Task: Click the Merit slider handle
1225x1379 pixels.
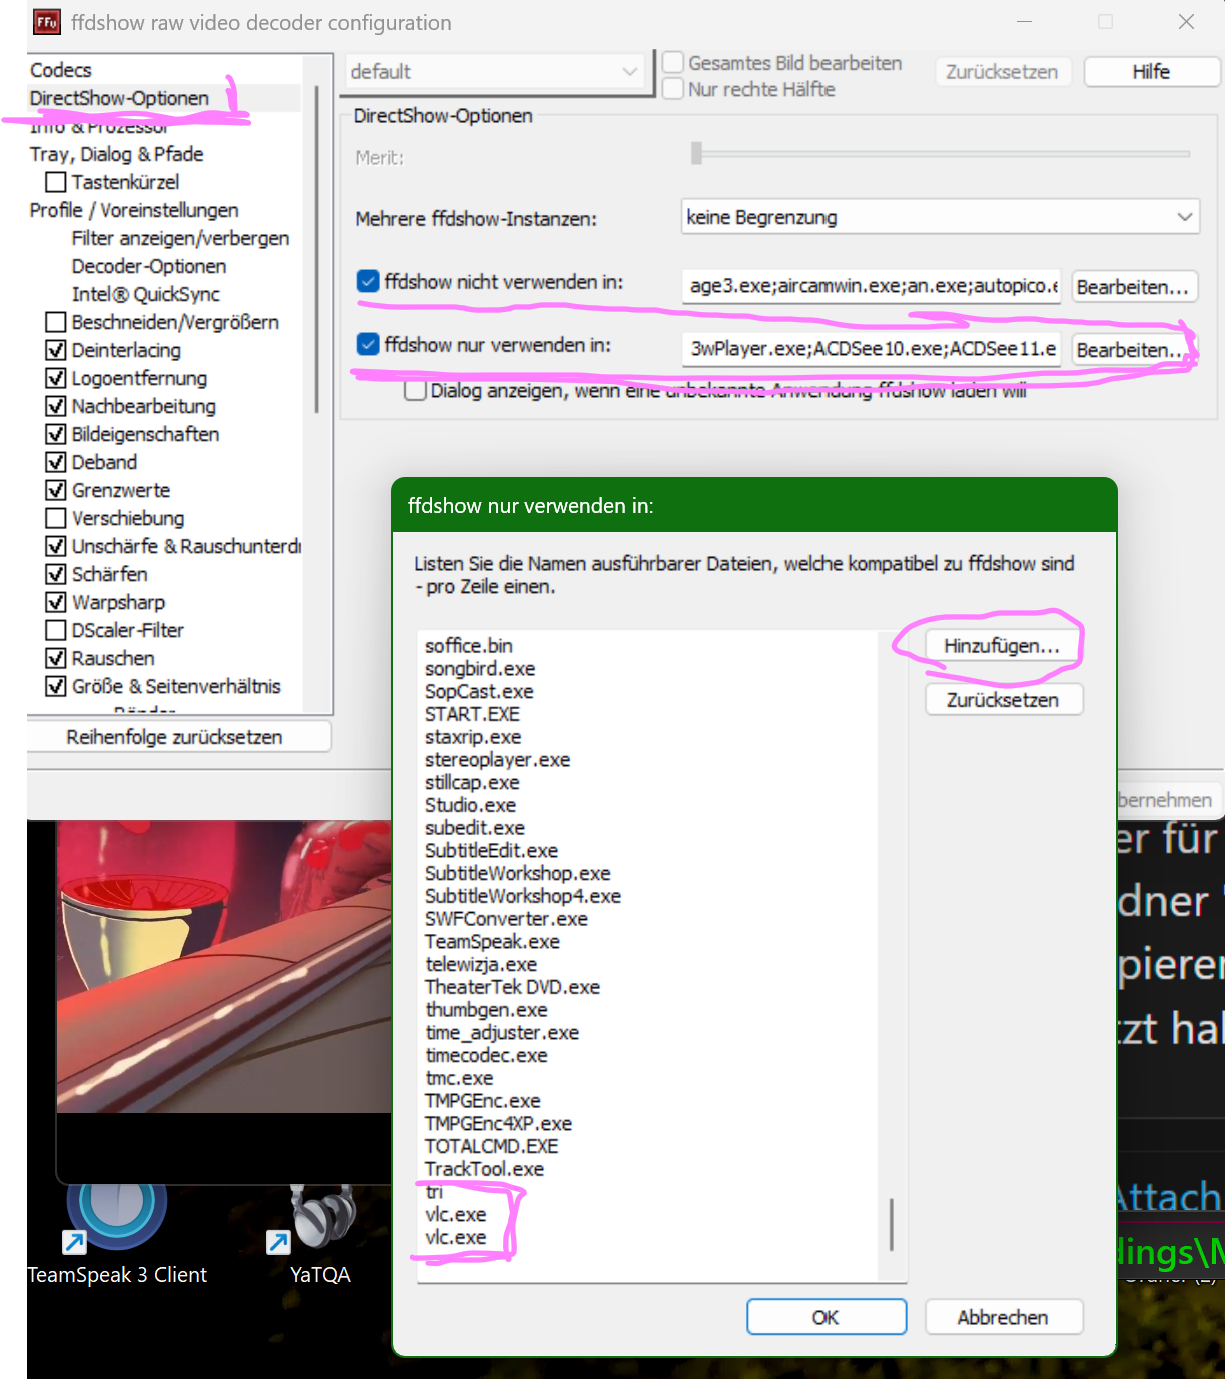Action: (697, 153)
